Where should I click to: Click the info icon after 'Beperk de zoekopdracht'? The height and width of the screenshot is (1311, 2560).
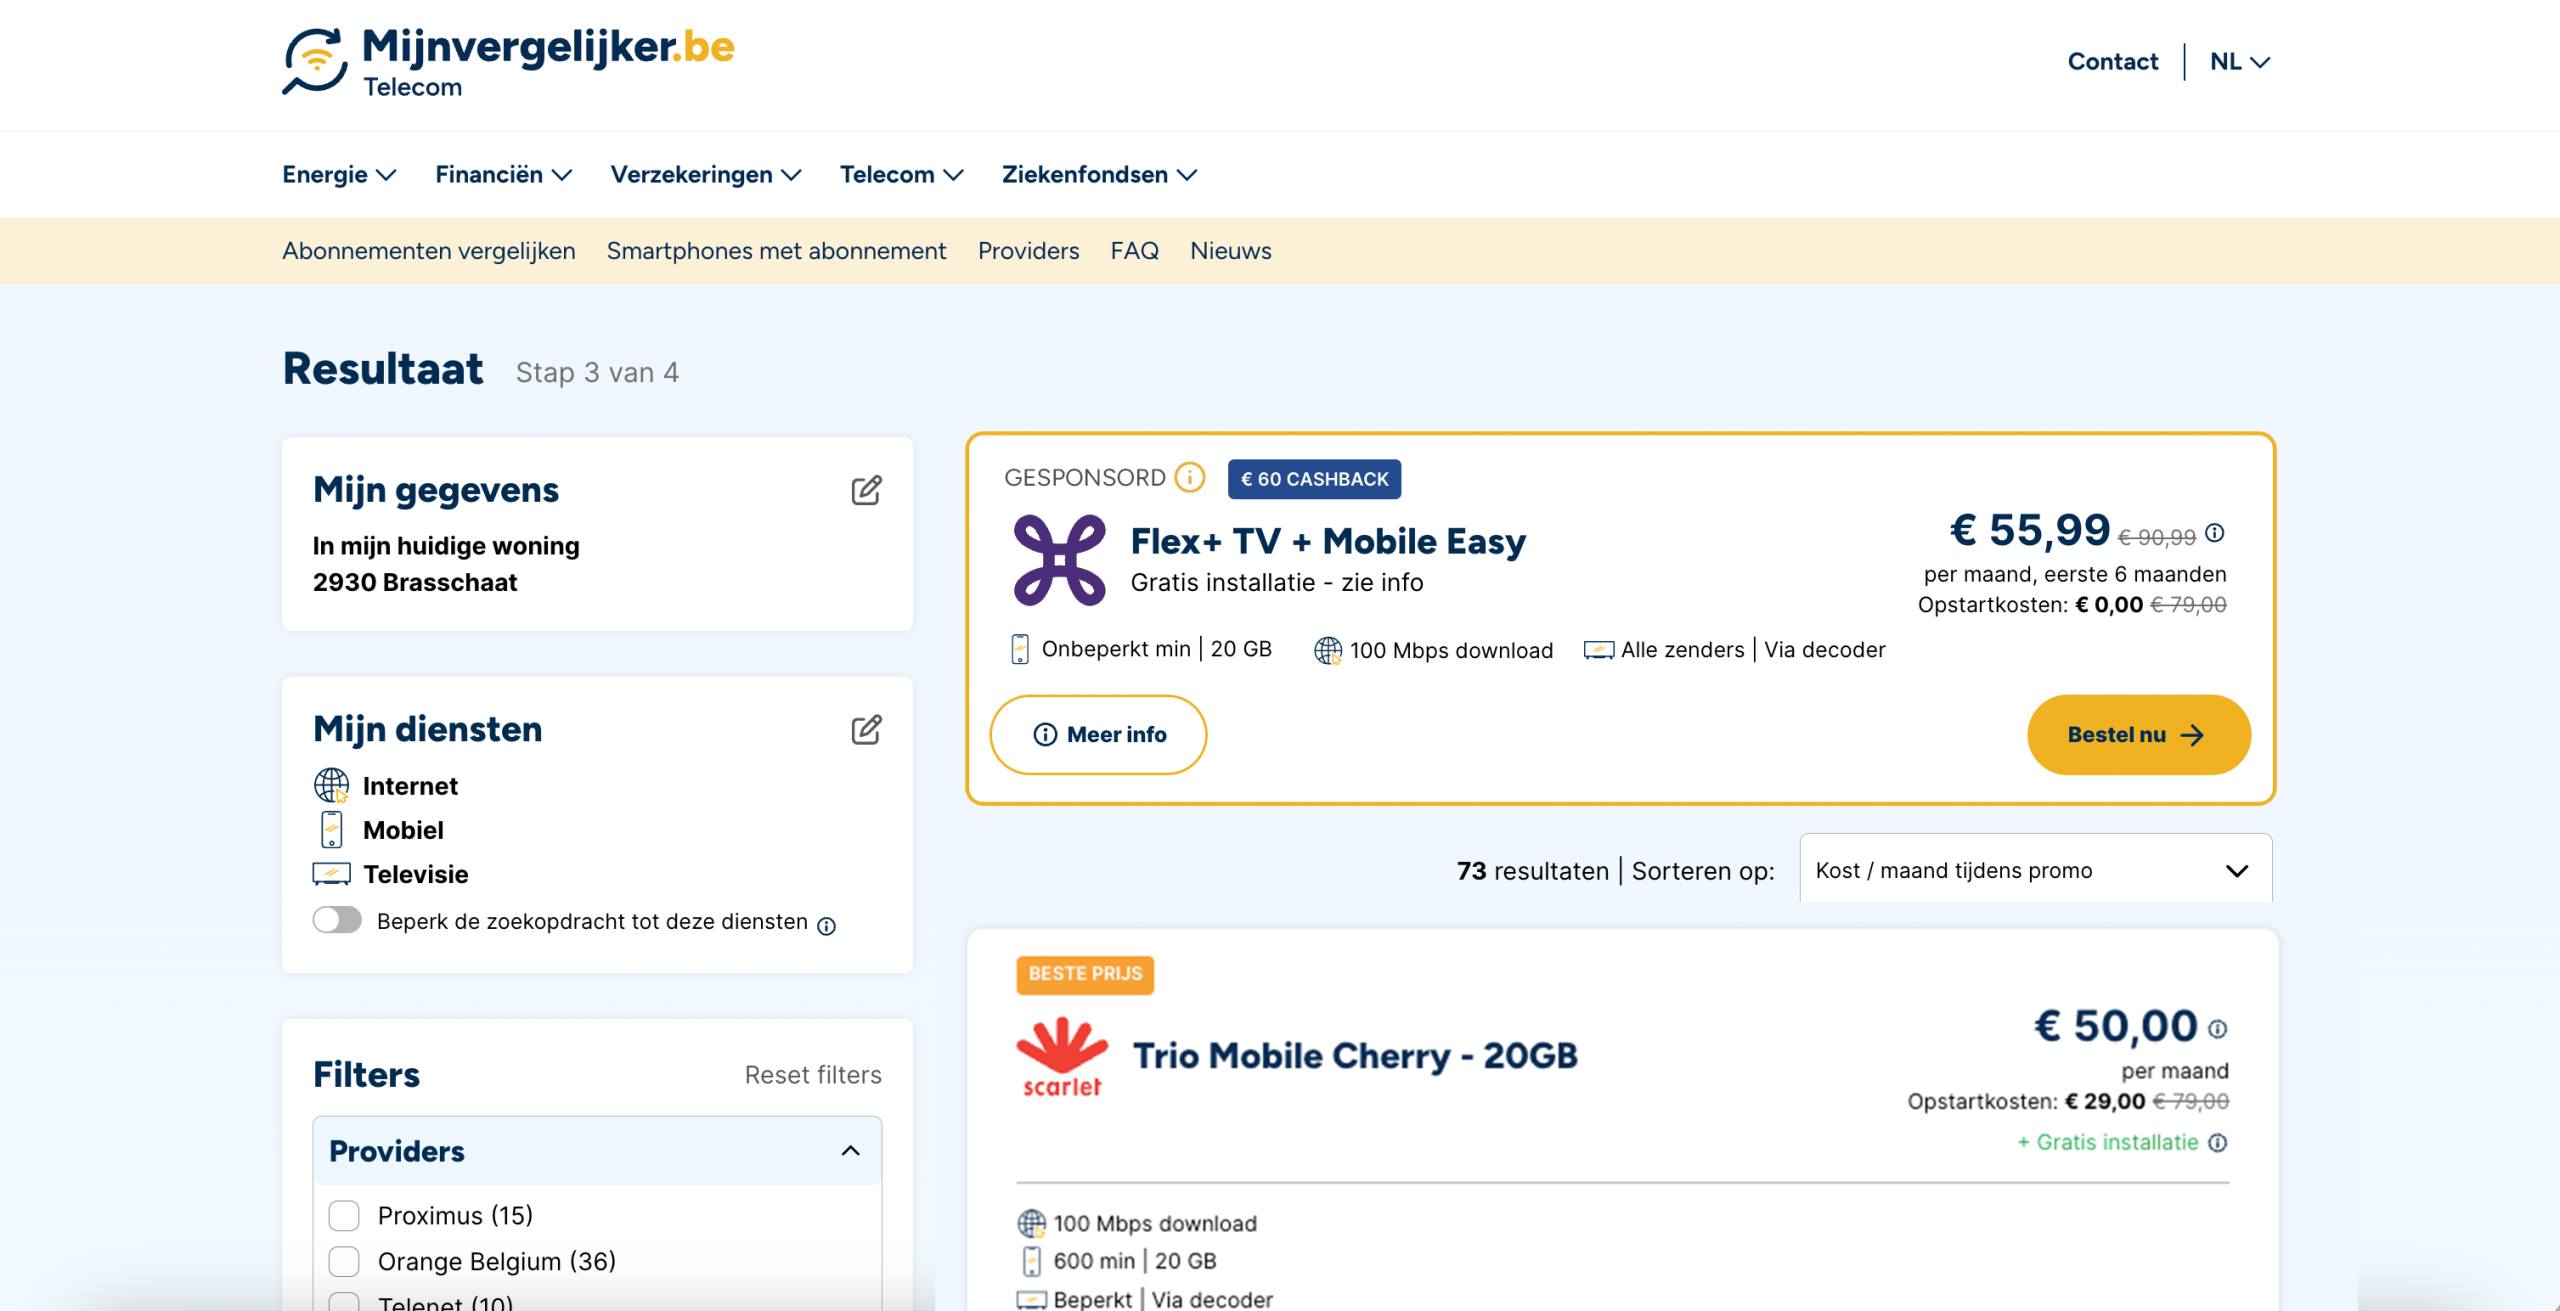pos(826,926)
